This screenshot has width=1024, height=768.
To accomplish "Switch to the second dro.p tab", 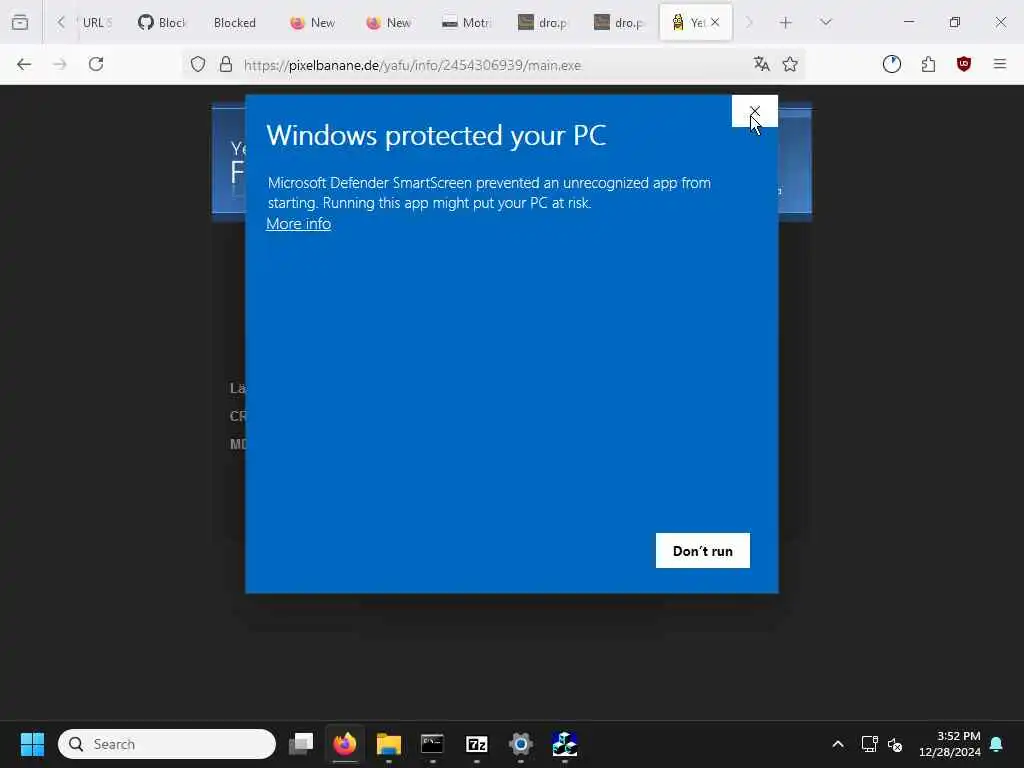I will (618, 22).
